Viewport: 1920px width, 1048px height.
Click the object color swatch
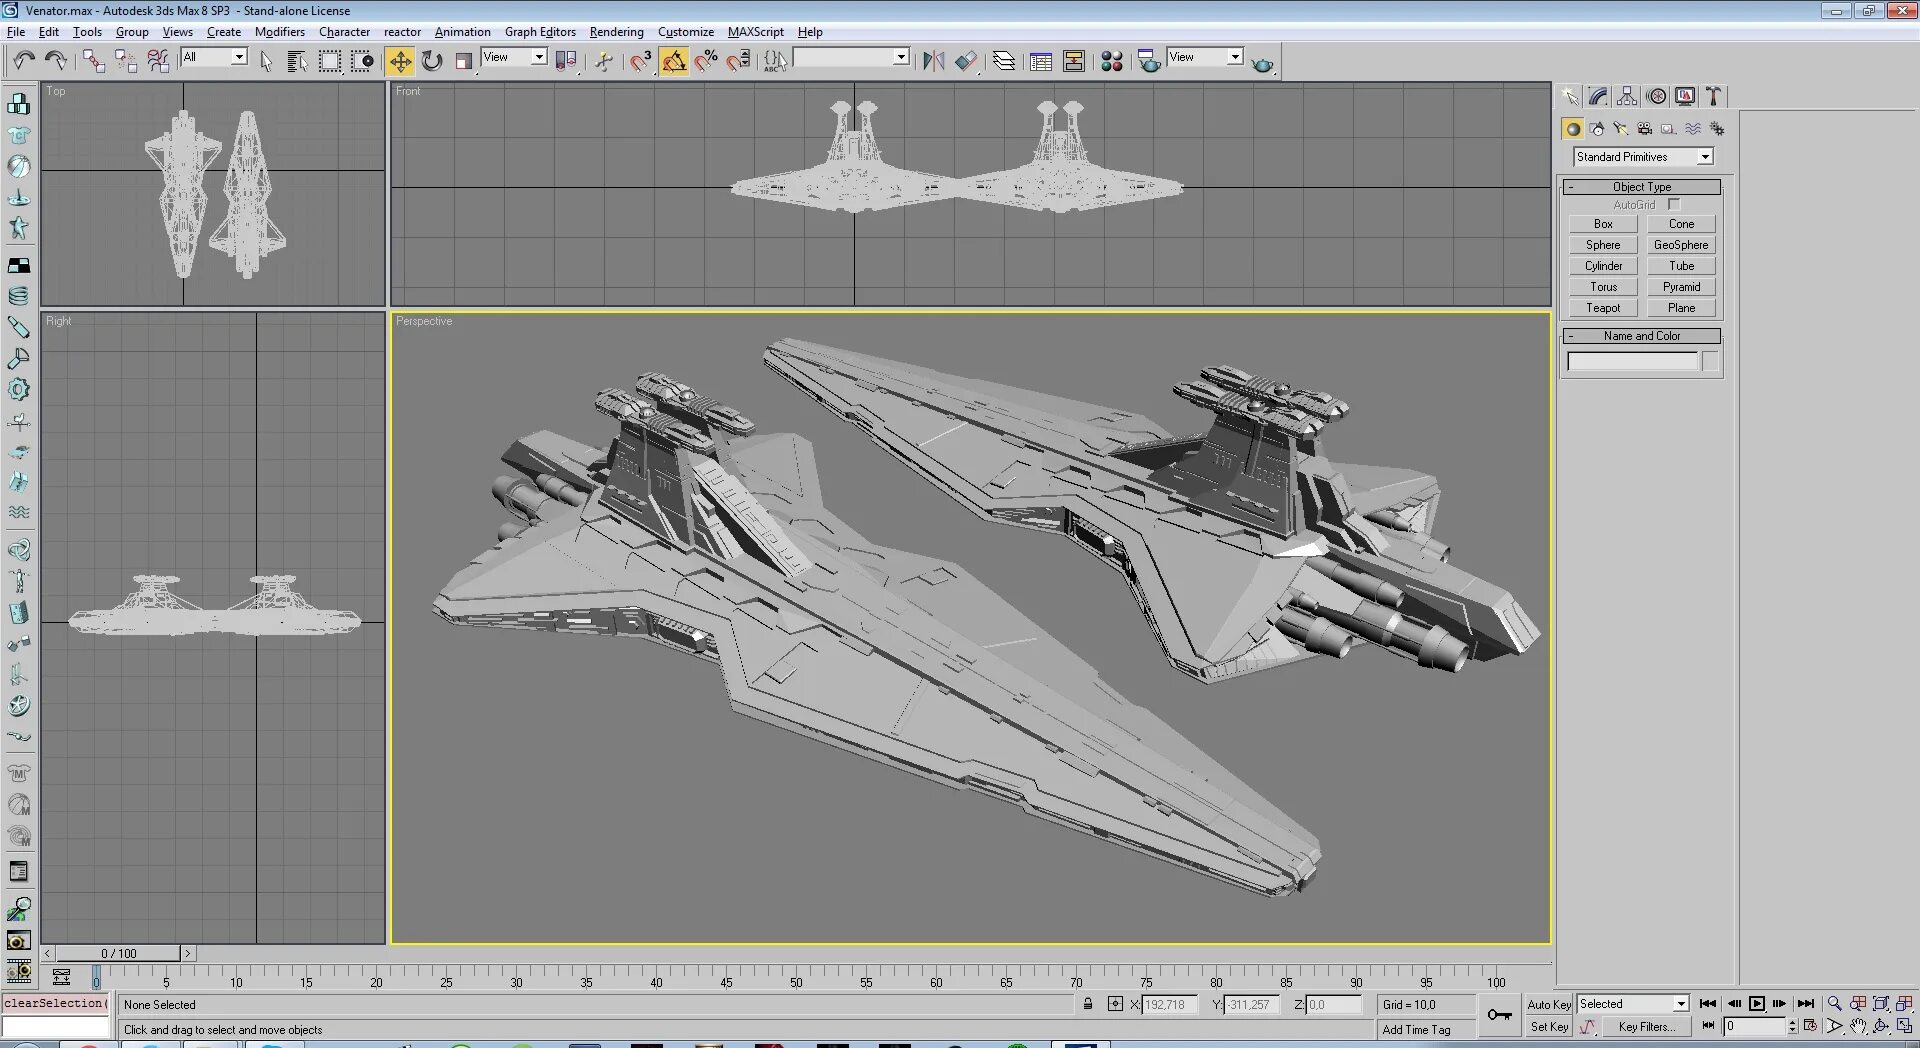pos(1710,361)
